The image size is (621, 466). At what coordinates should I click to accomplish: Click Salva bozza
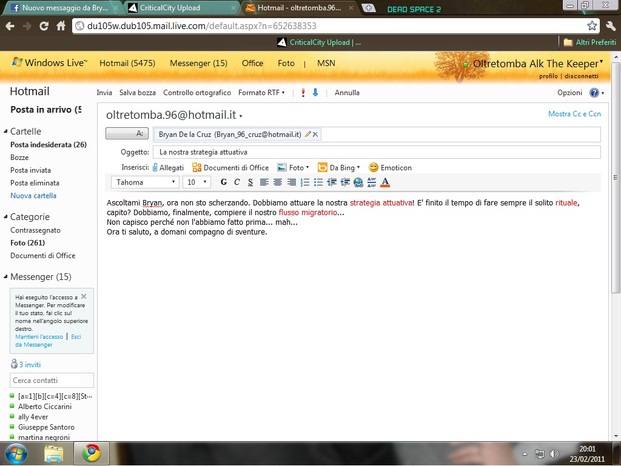[137, 93]
